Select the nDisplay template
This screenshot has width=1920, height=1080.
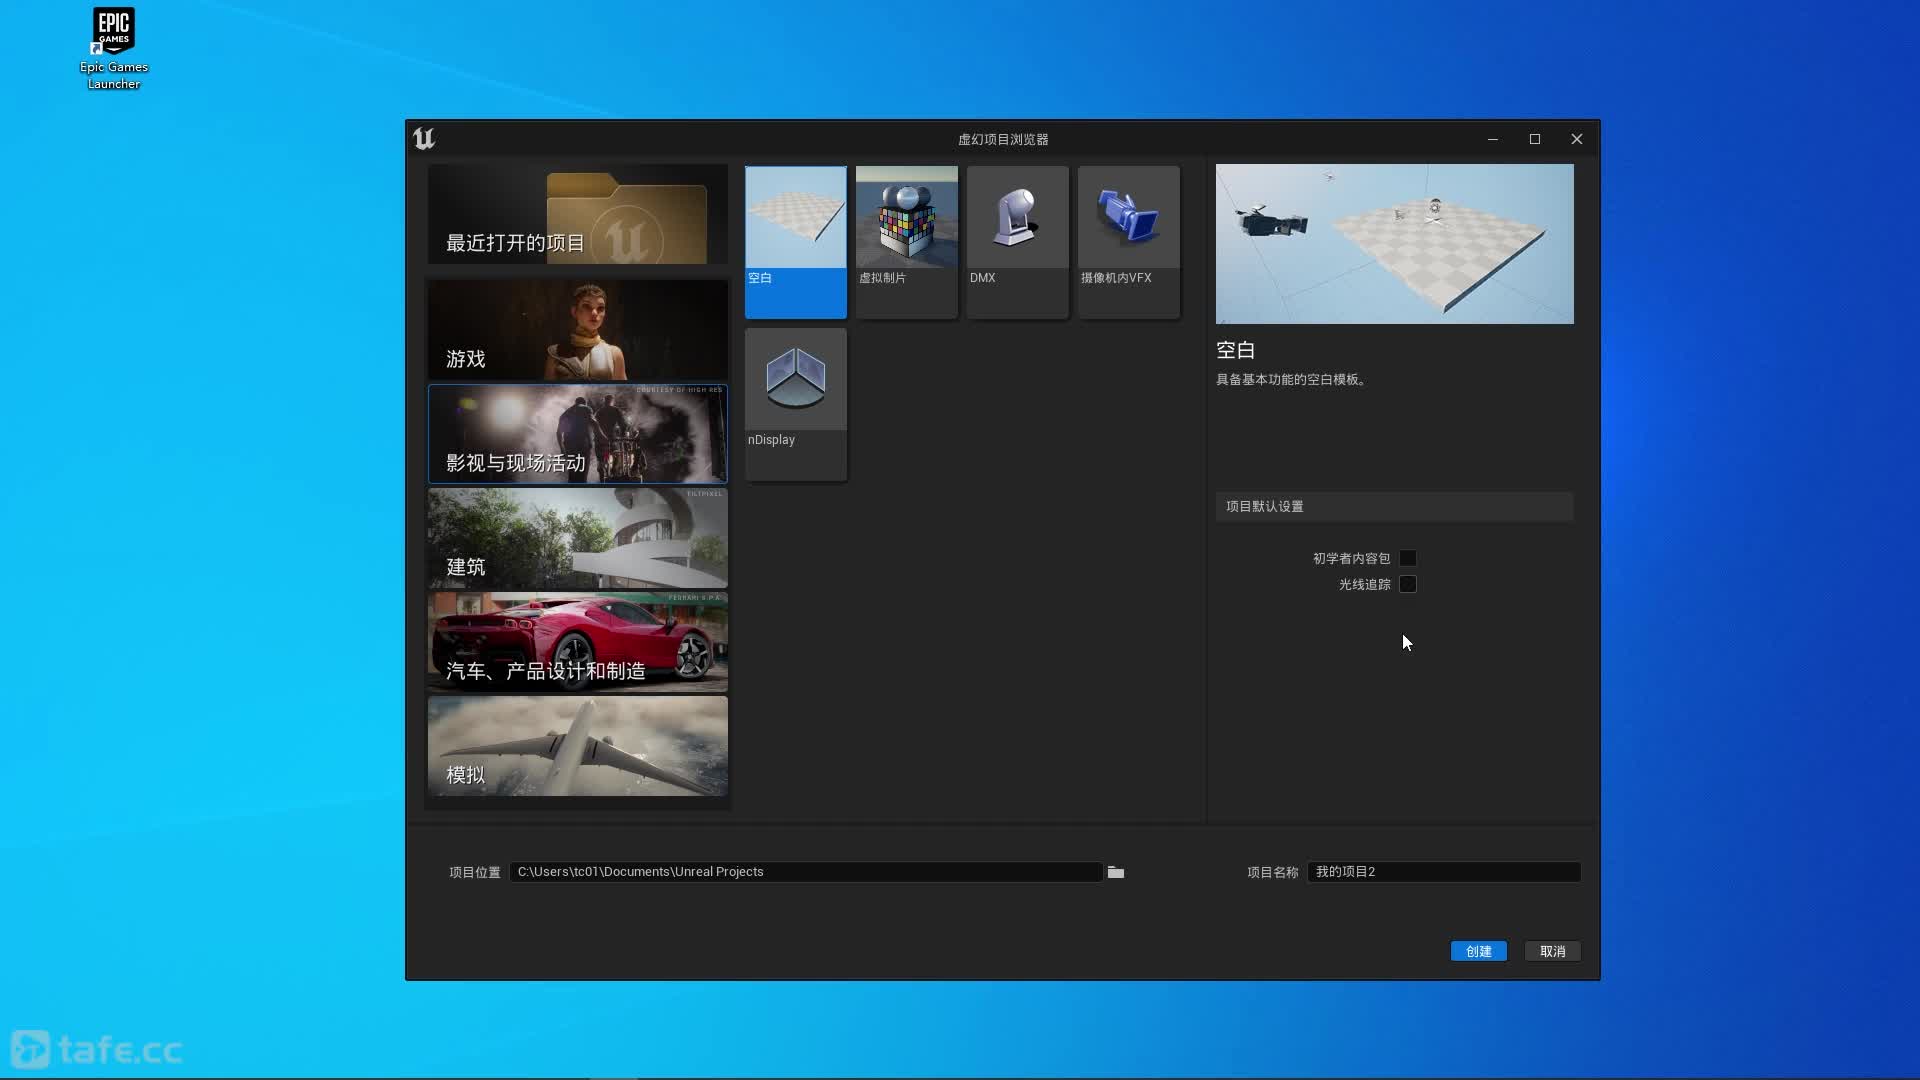click(x=796, y=404)
